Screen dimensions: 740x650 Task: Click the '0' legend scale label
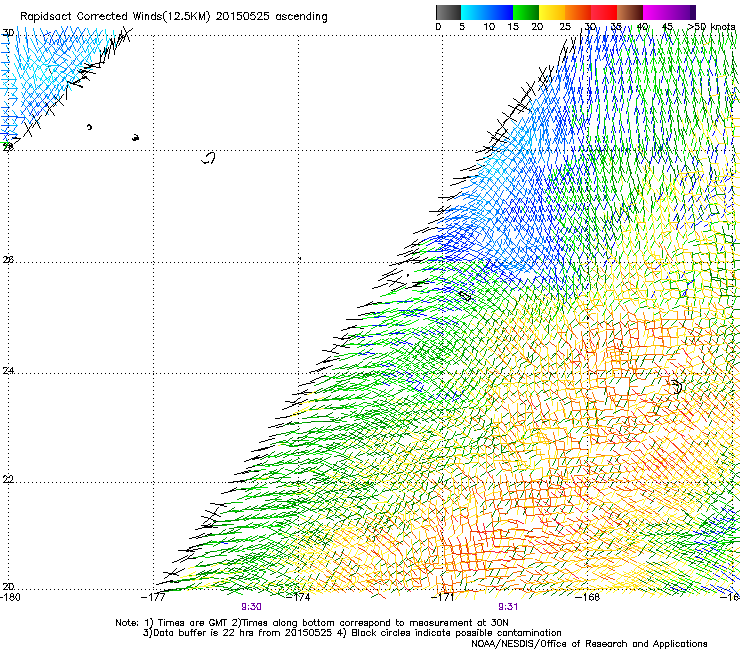[438, 26]
